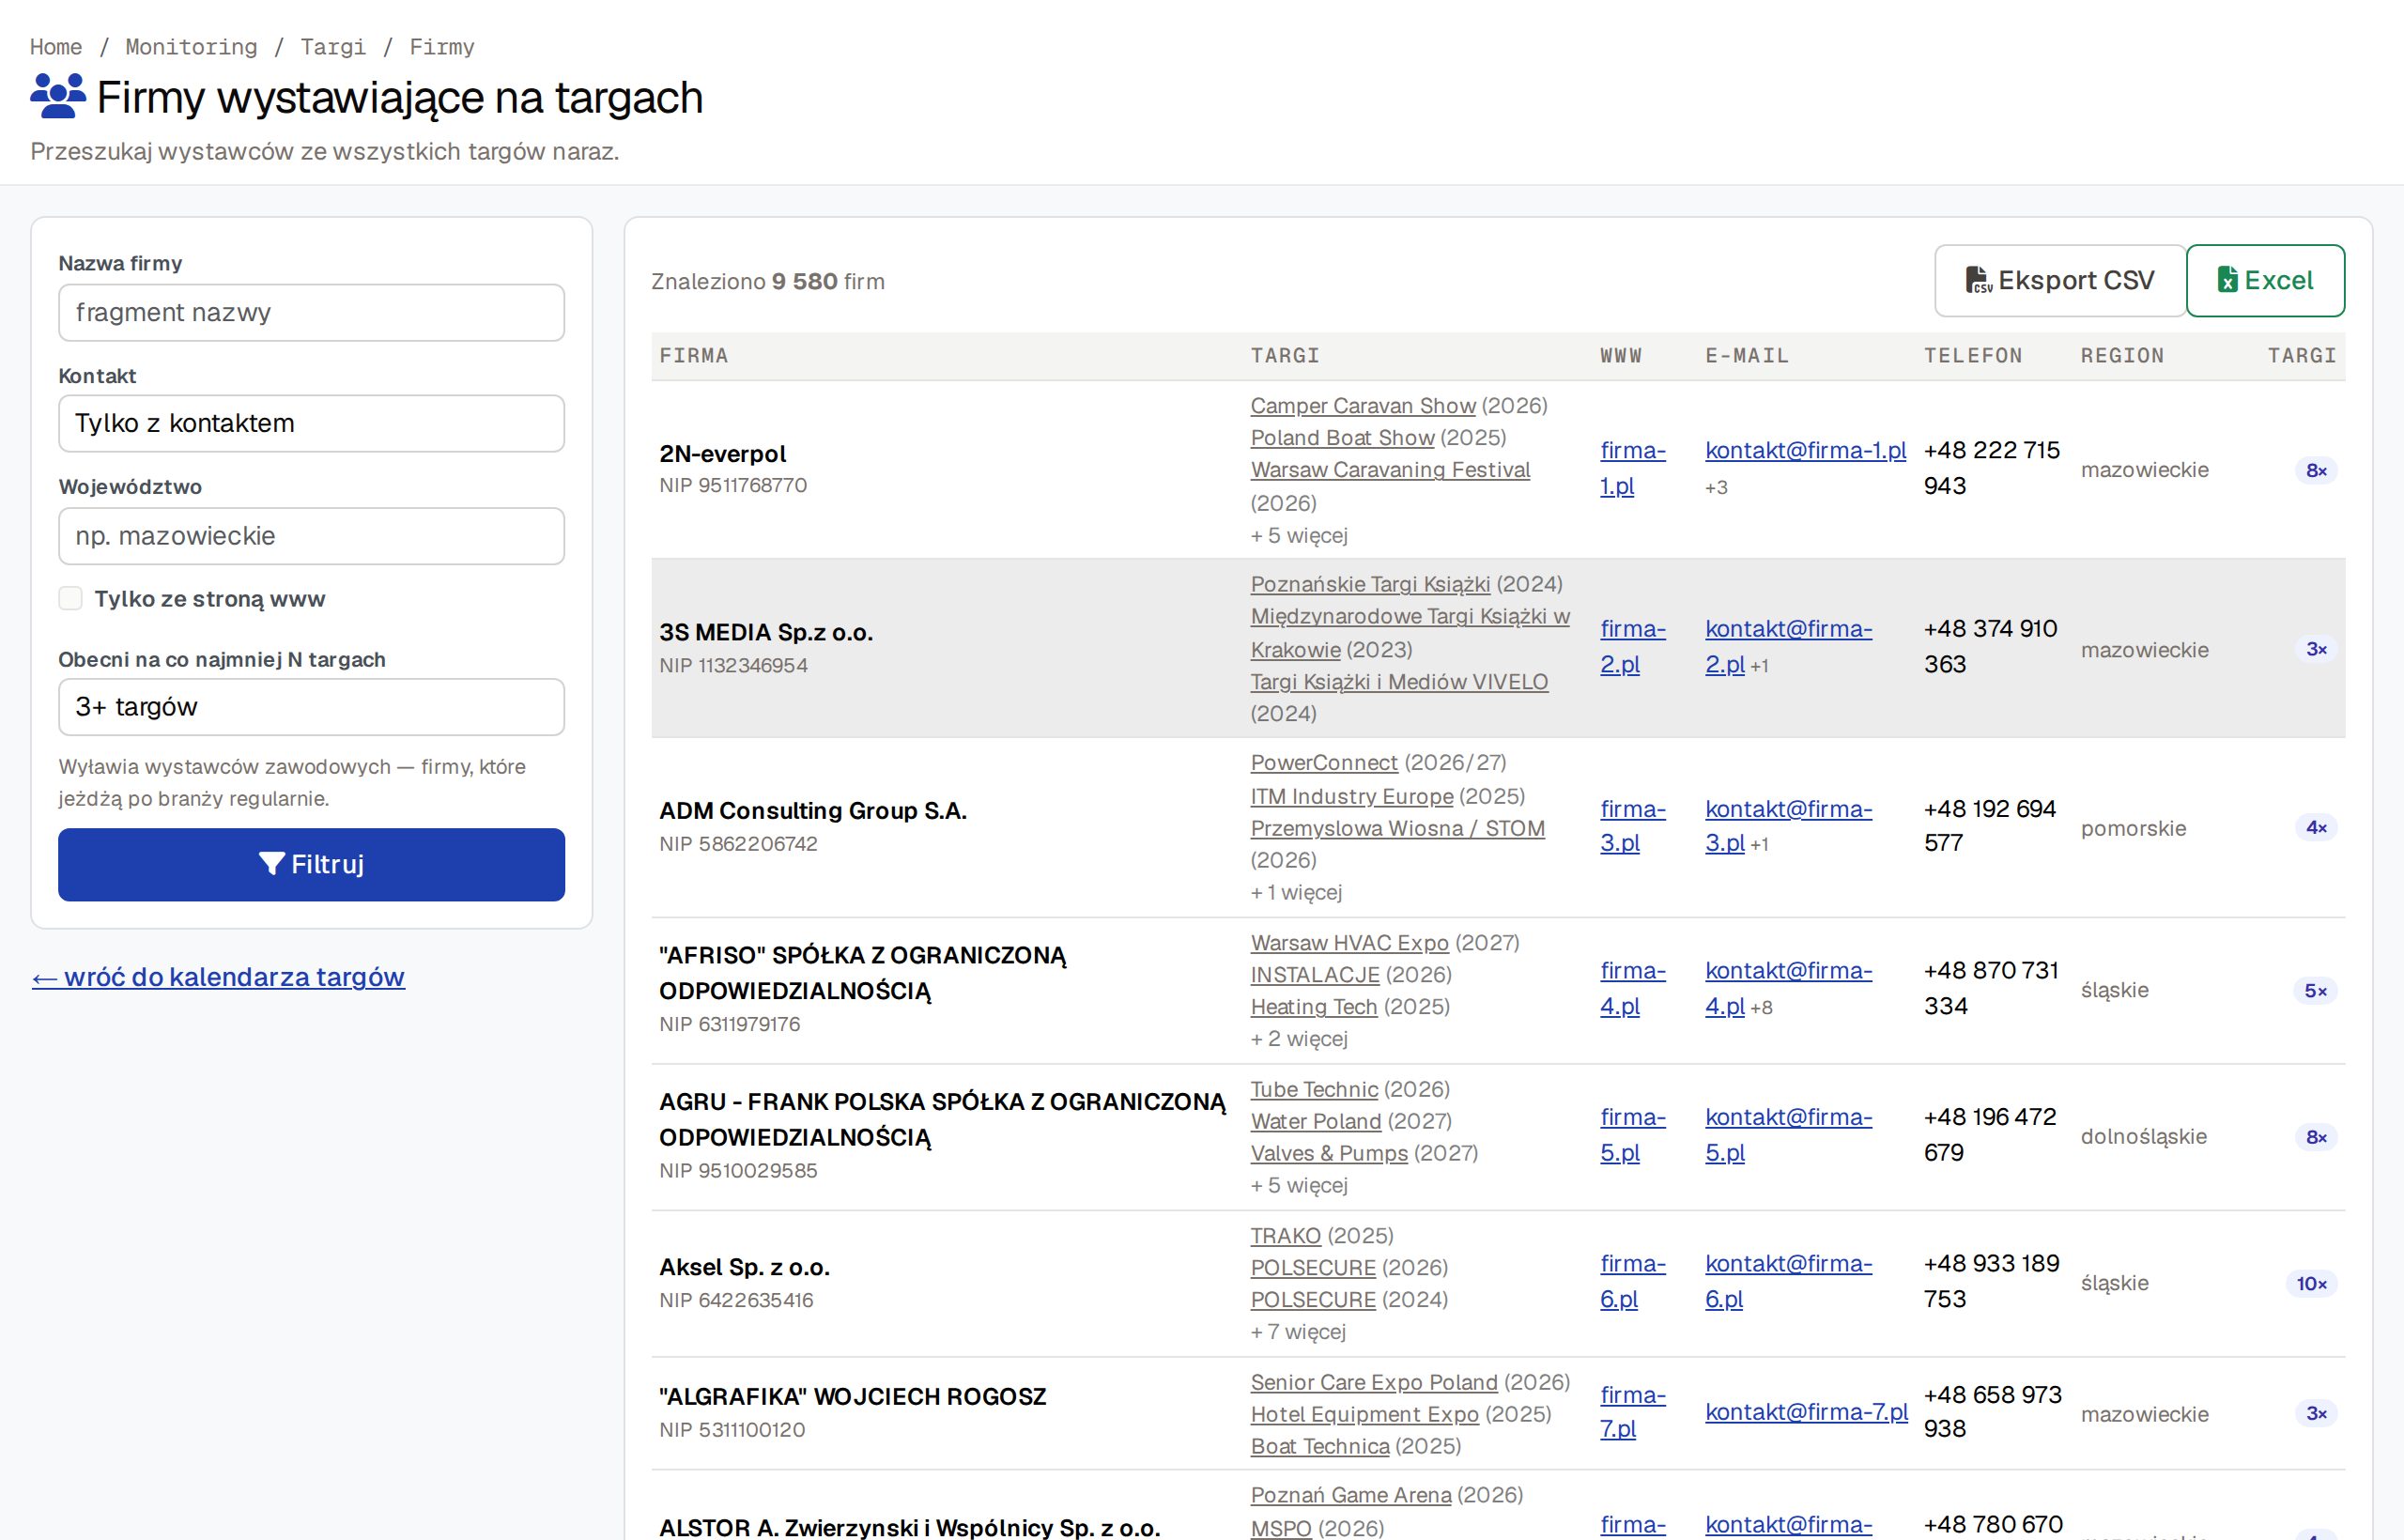Screen dimensions: 2404x1540
Task: Focus the Województwo input field
Action: coord(311,536)
